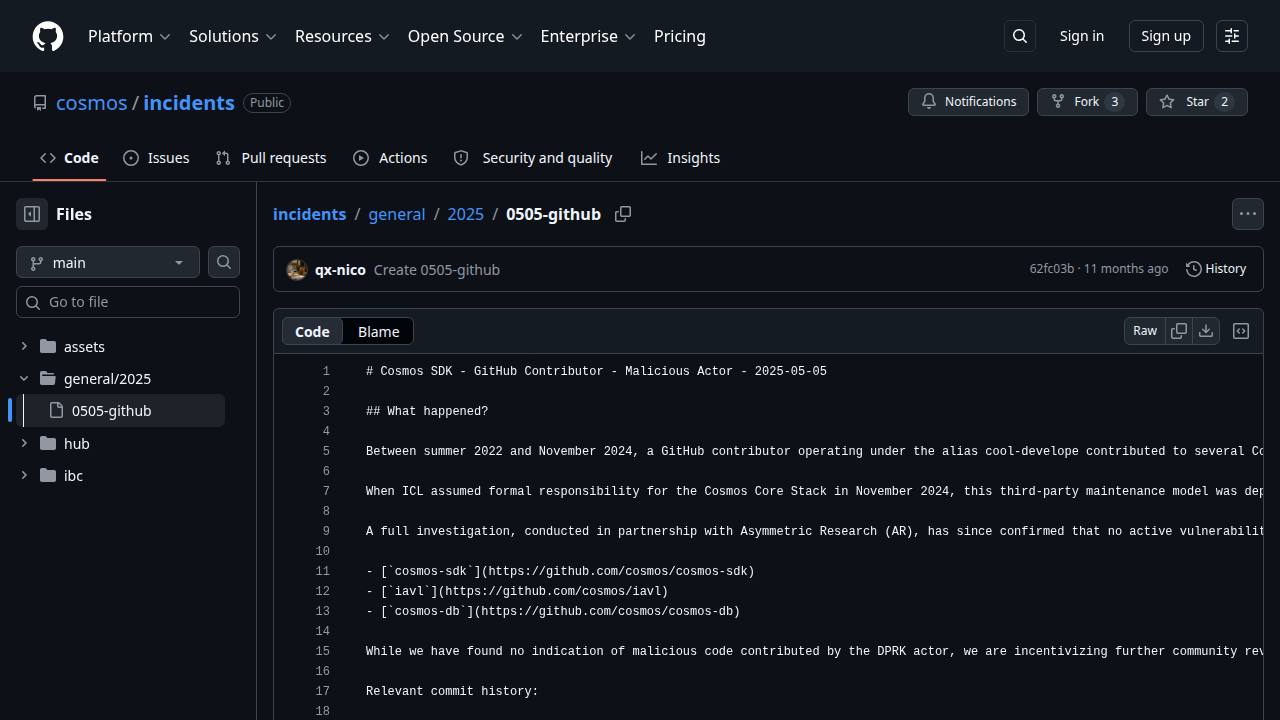Switch to the Issues tab
The image size is (1280, 720).
pos(156,158)
